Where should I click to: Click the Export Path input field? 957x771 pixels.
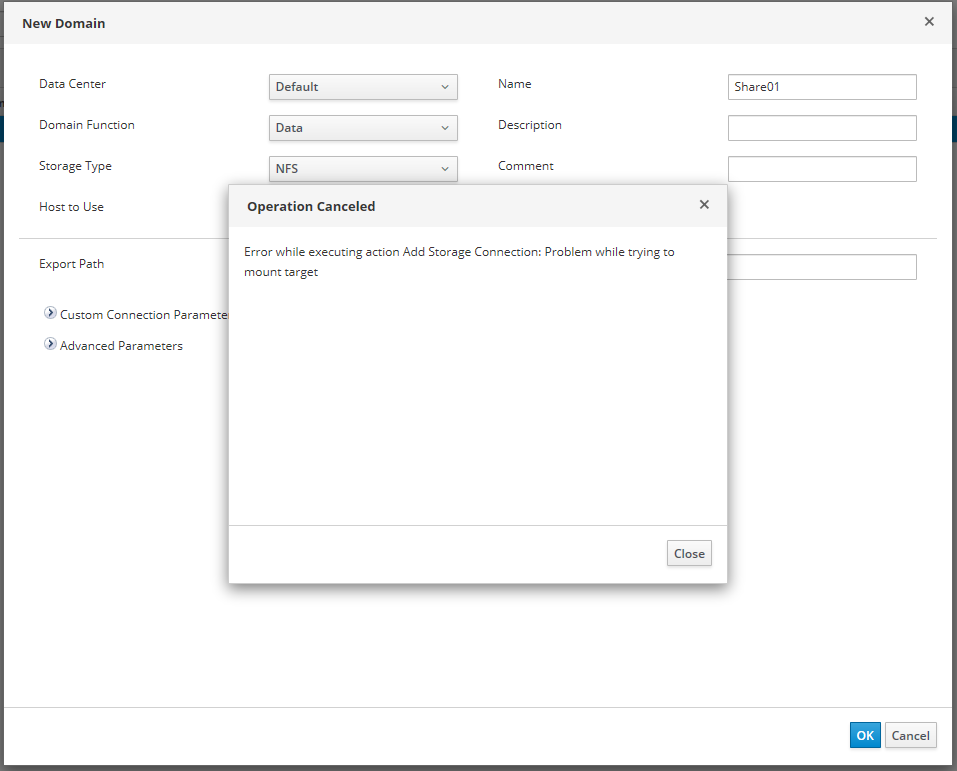(821, 267)
